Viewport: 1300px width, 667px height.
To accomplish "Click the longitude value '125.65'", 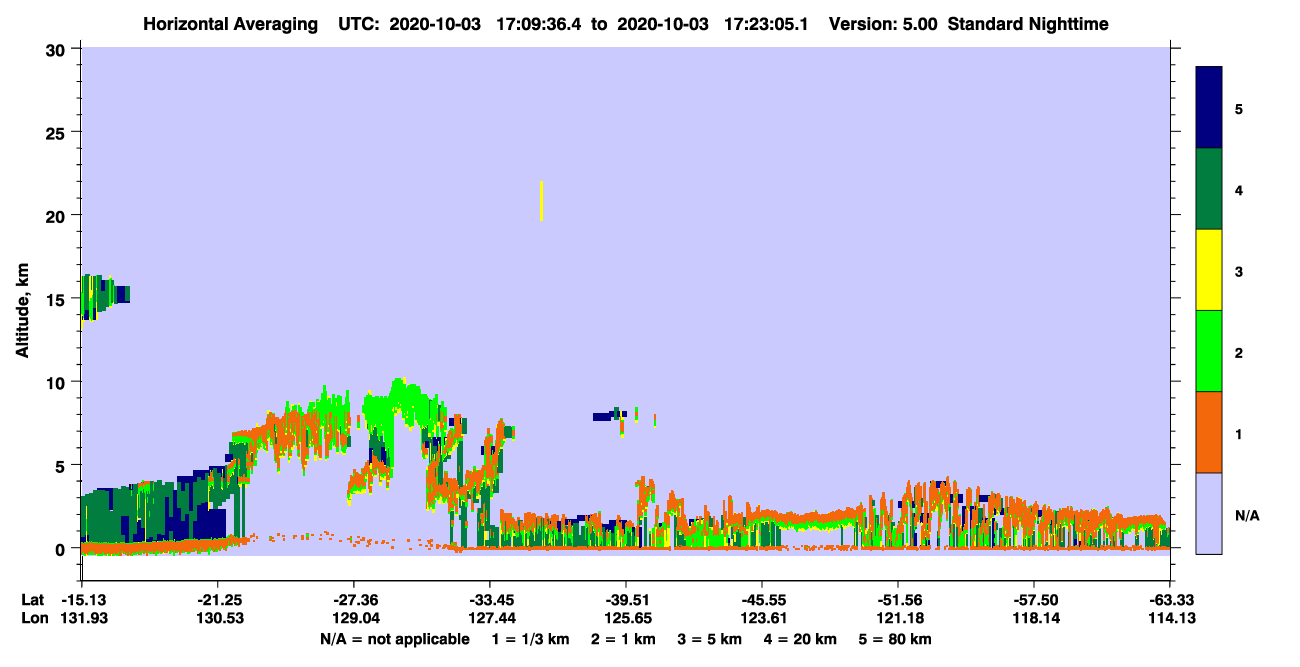I will click(x=627, y=618).
